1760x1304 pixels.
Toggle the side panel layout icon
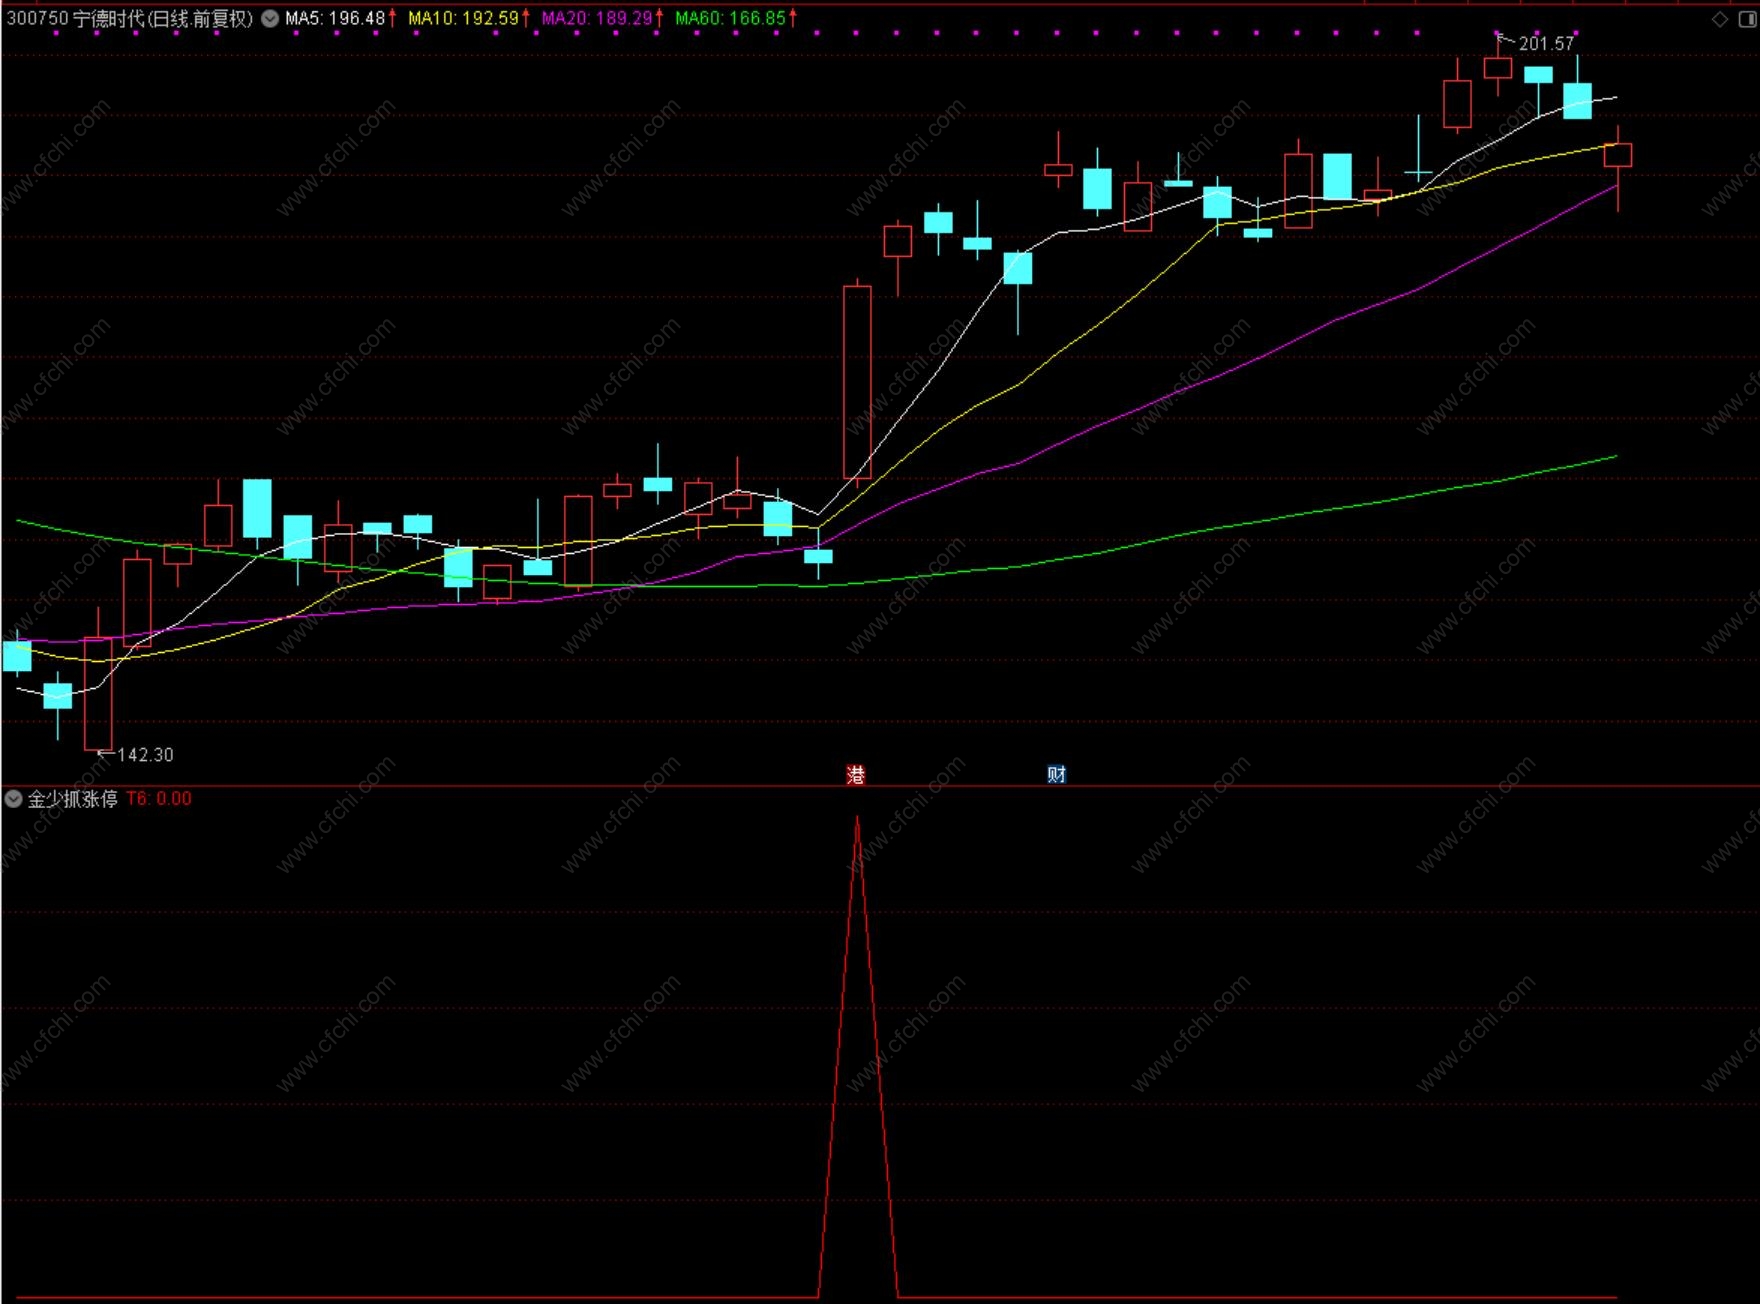pyautogui.click(x=1748, y=19)
